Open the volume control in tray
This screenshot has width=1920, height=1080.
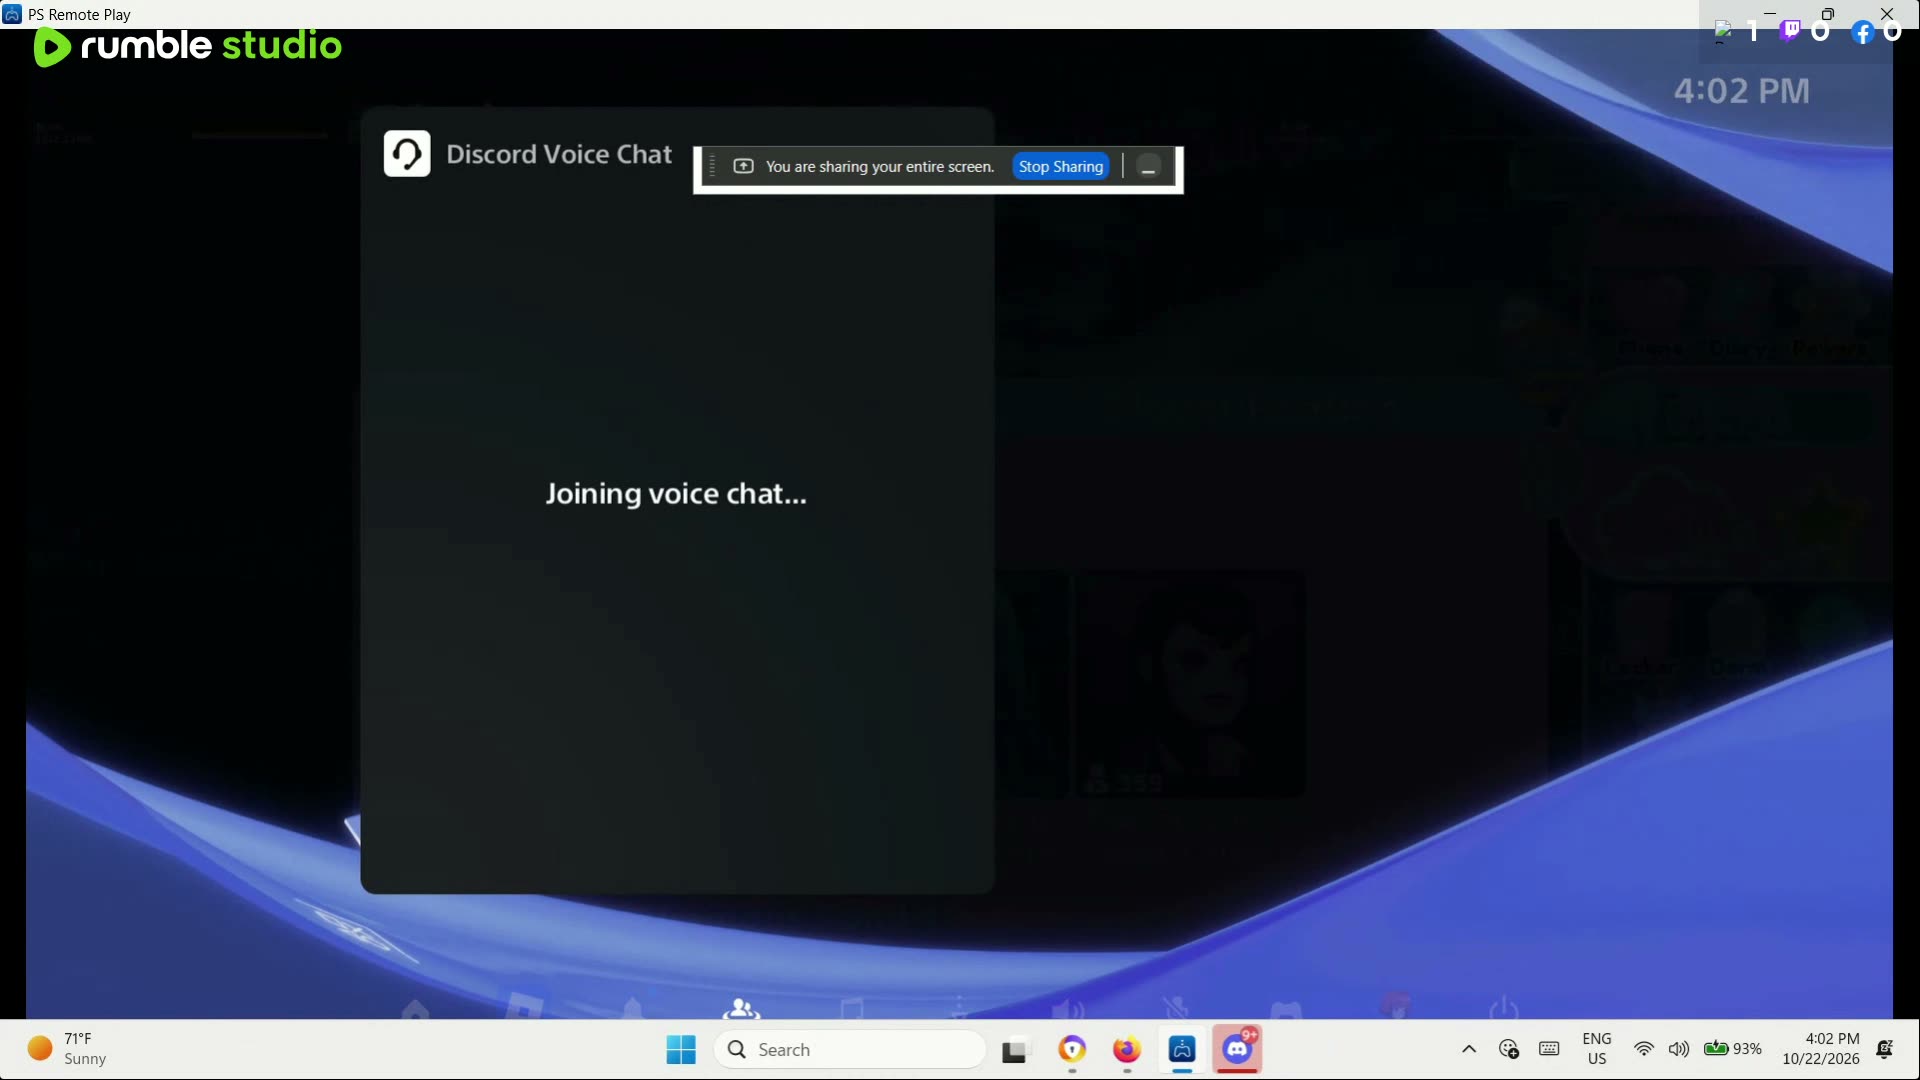(1679, 1049)
